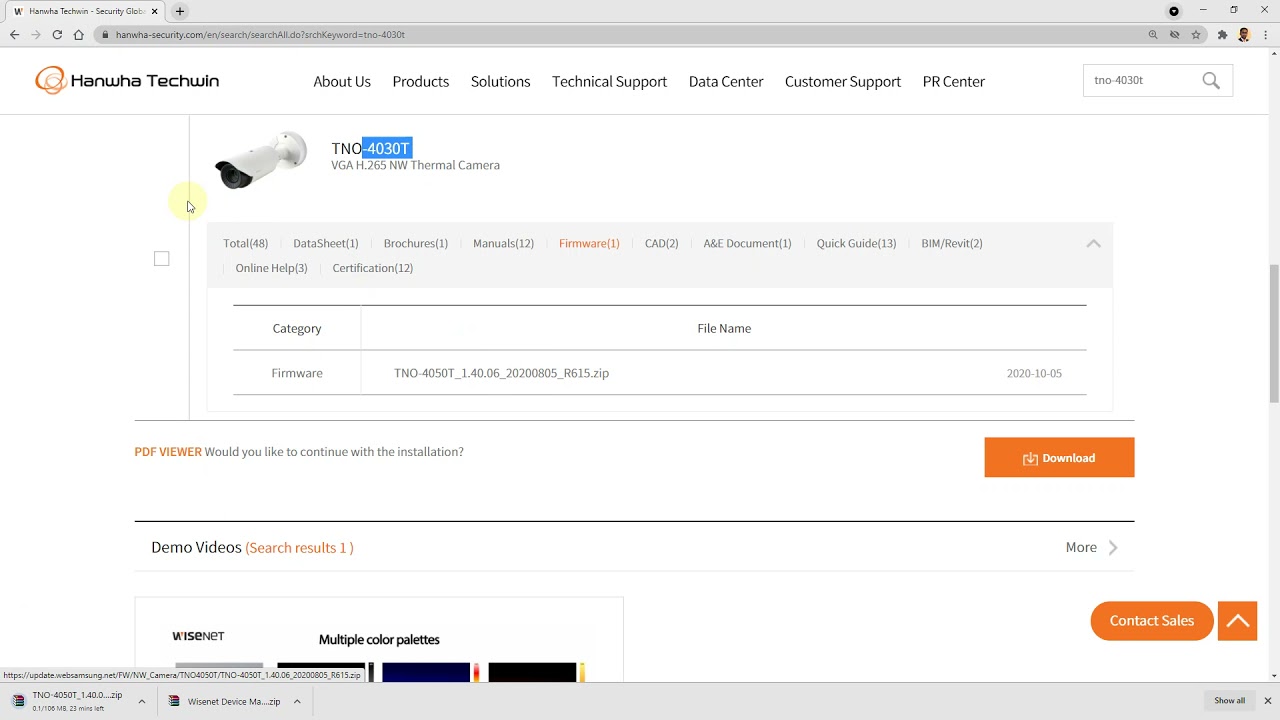
Task: Click the Multiple color palettes demo video
Action: click(379, 640)
